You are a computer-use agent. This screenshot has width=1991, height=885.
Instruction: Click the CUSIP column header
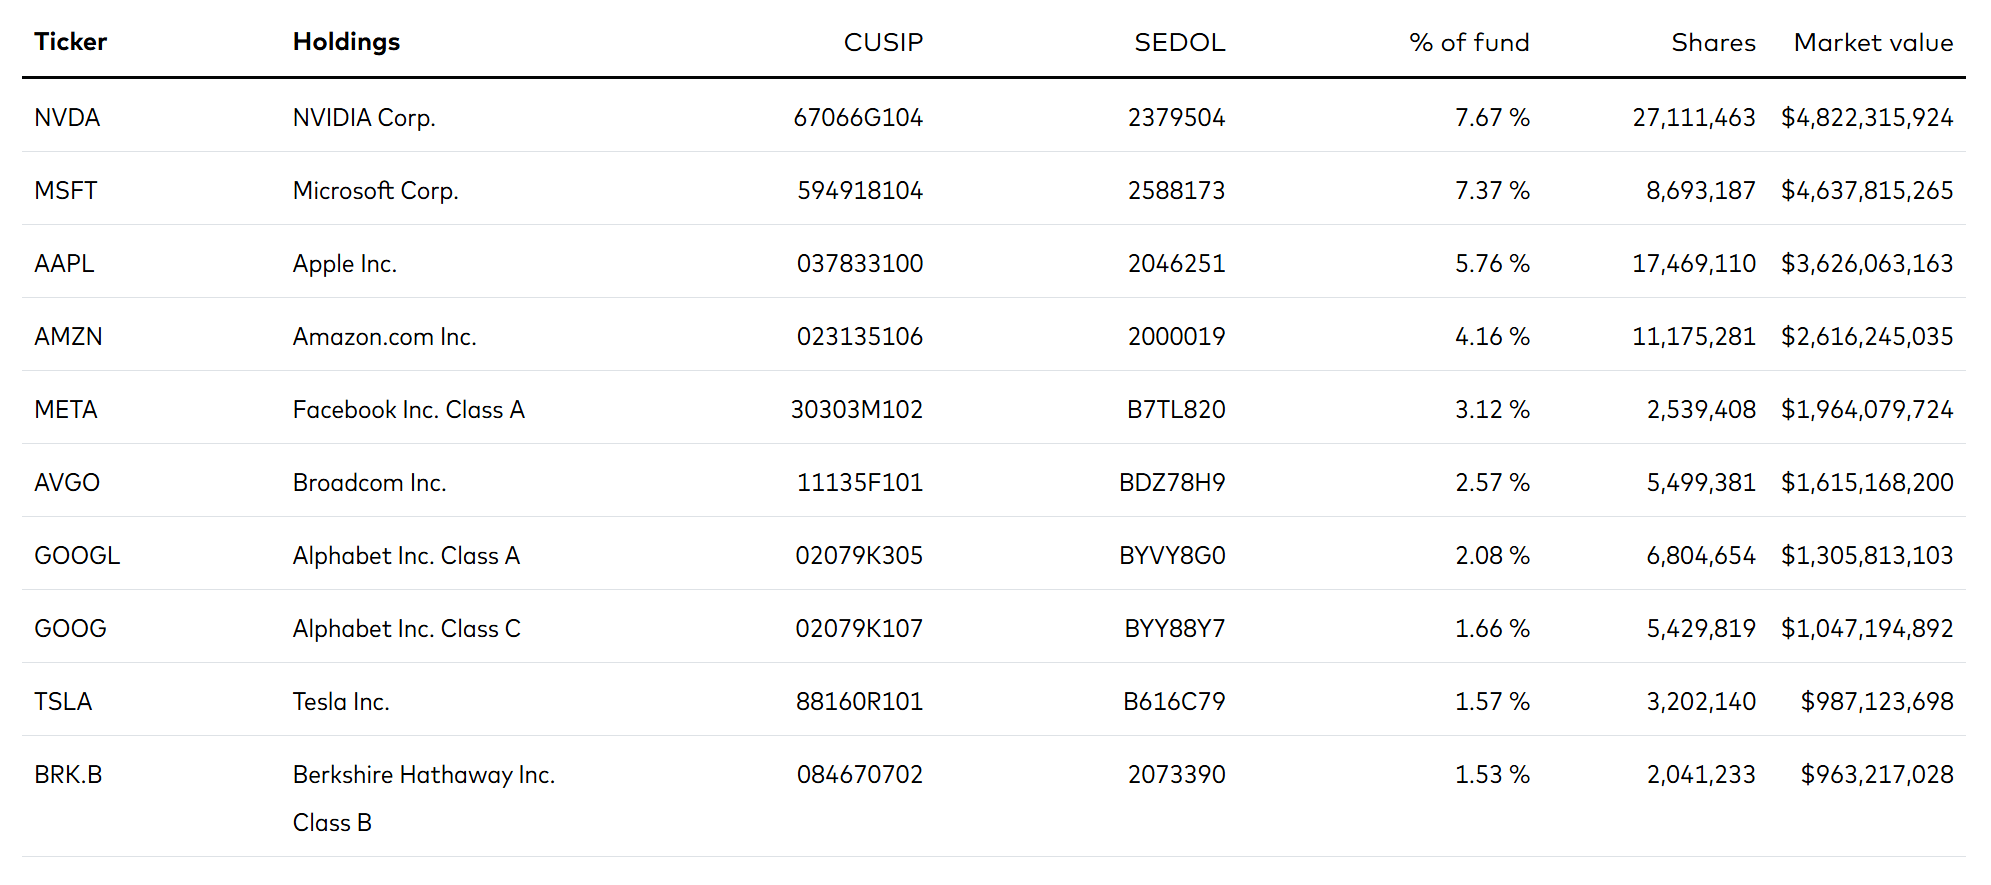882,42
